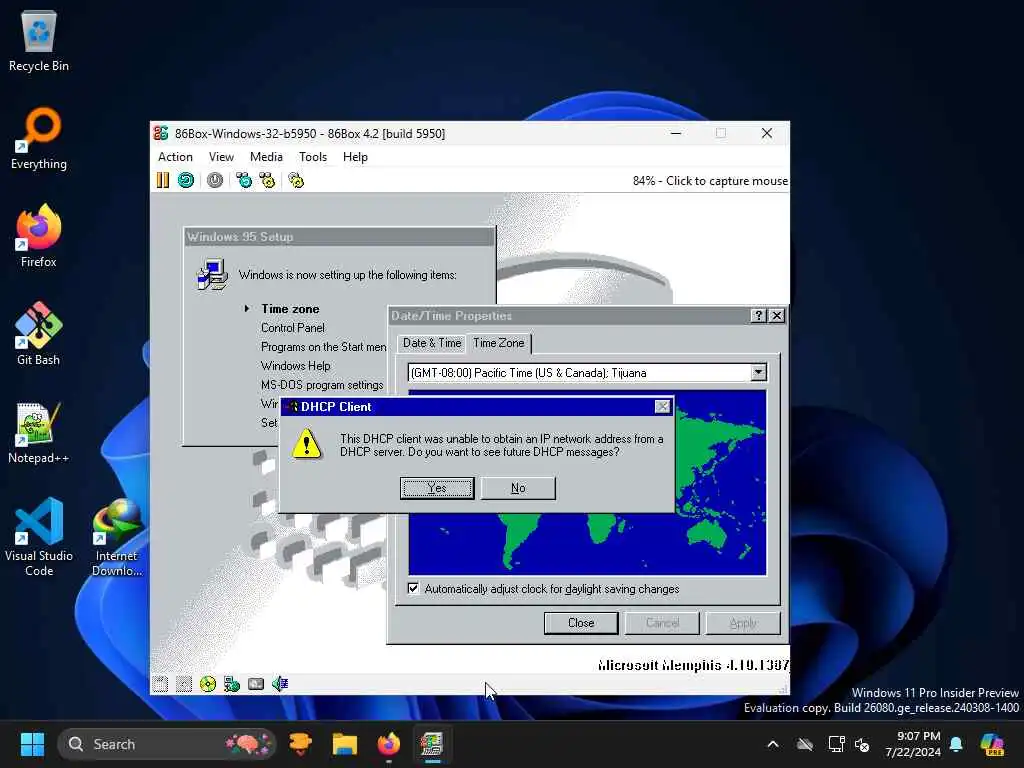Open the Action menu in 86Box
The image size is (1024, 768).
pos(175,157)
